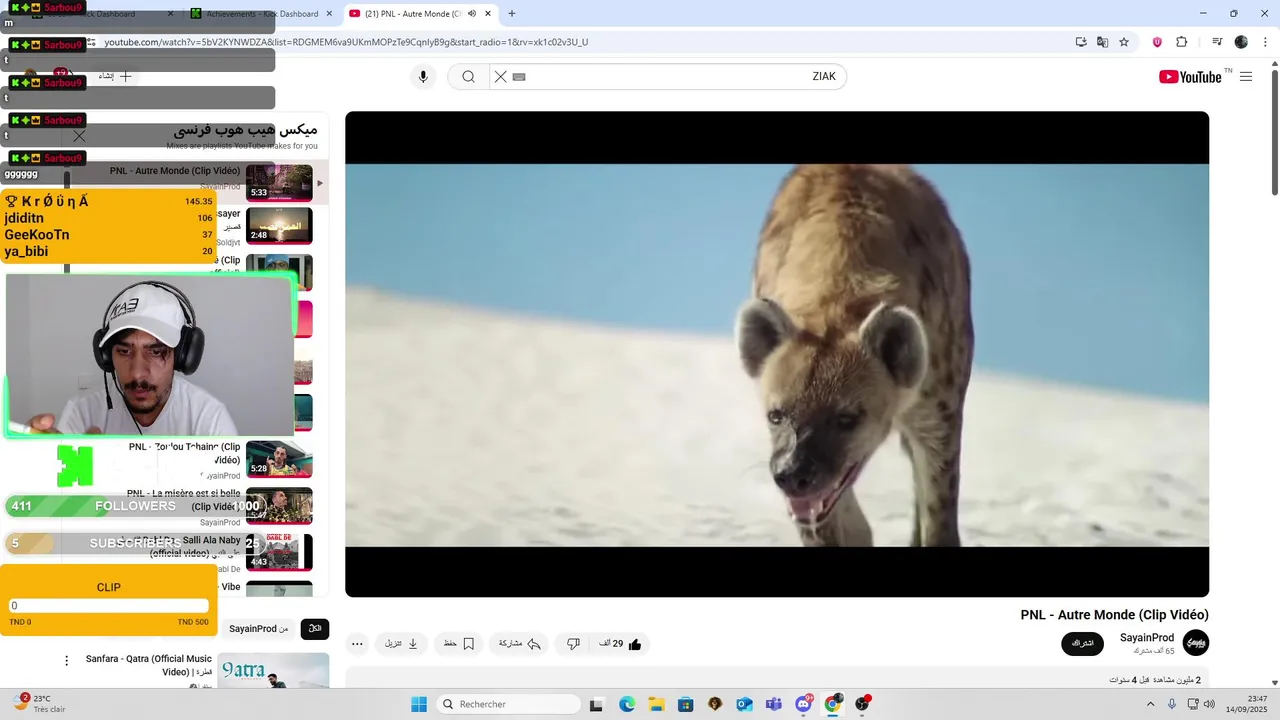Open Task View from taskbar

pos(597,704)
